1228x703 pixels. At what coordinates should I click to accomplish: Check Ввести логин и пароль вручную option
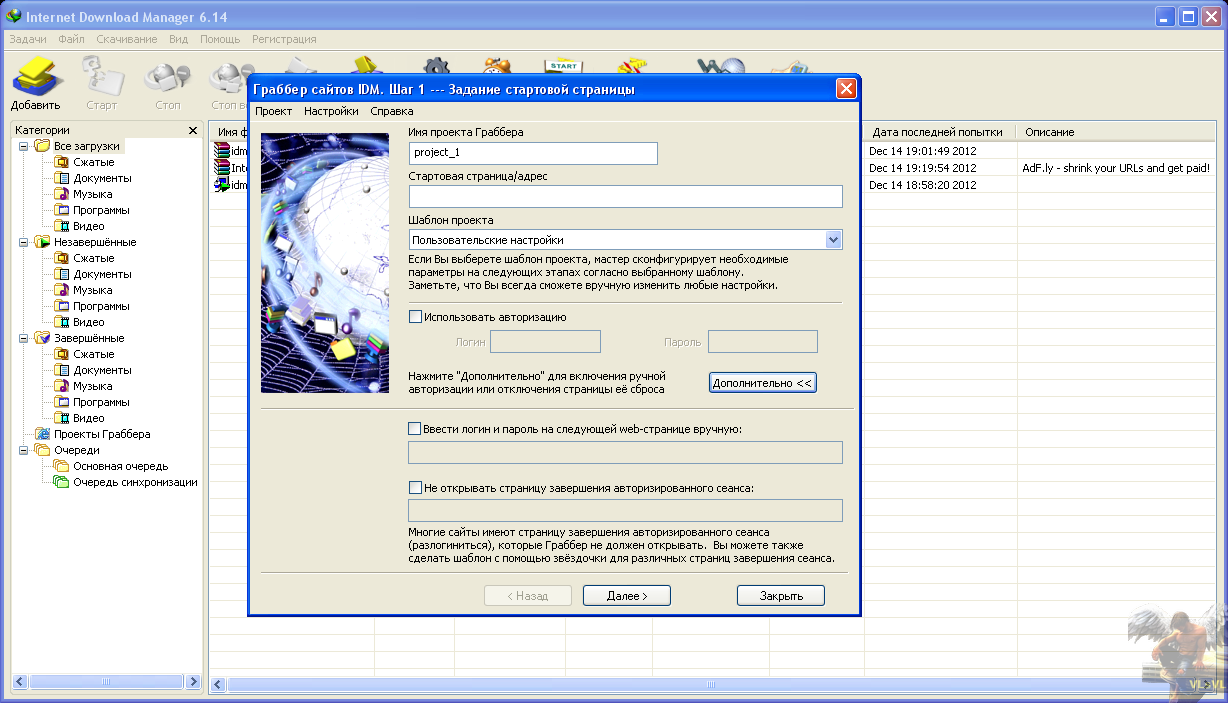(x=415, y=428)
